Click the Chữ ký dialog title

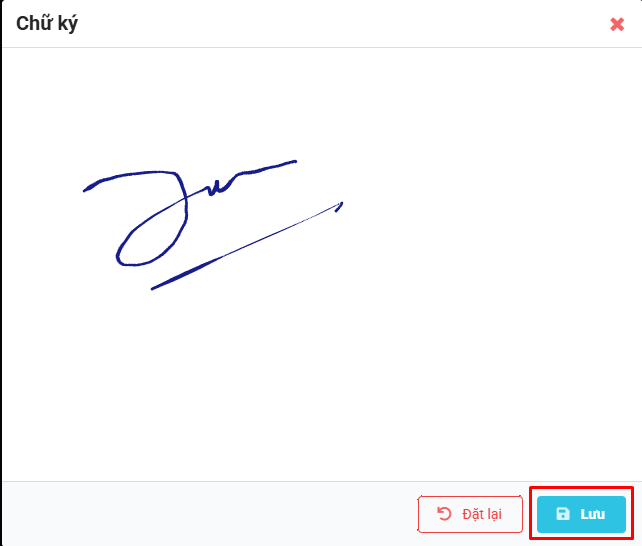[47, 23]
